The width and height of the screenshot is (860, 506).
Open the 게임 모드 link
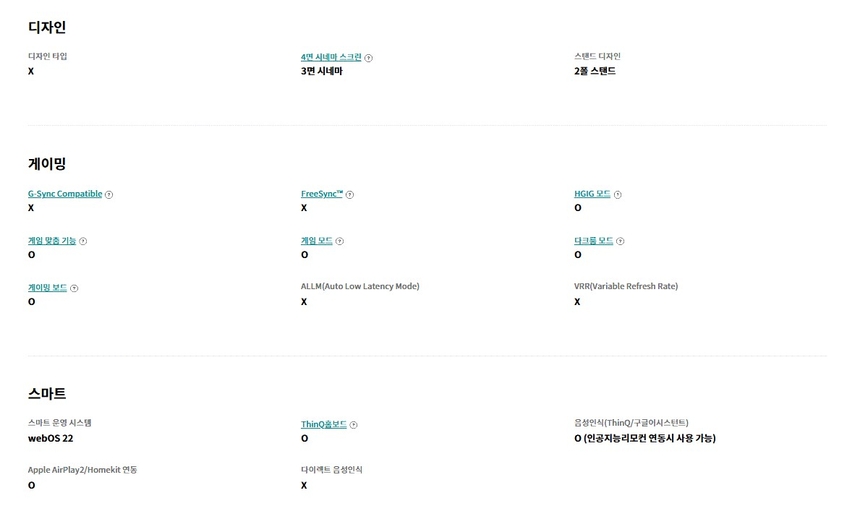pos(316,241)
